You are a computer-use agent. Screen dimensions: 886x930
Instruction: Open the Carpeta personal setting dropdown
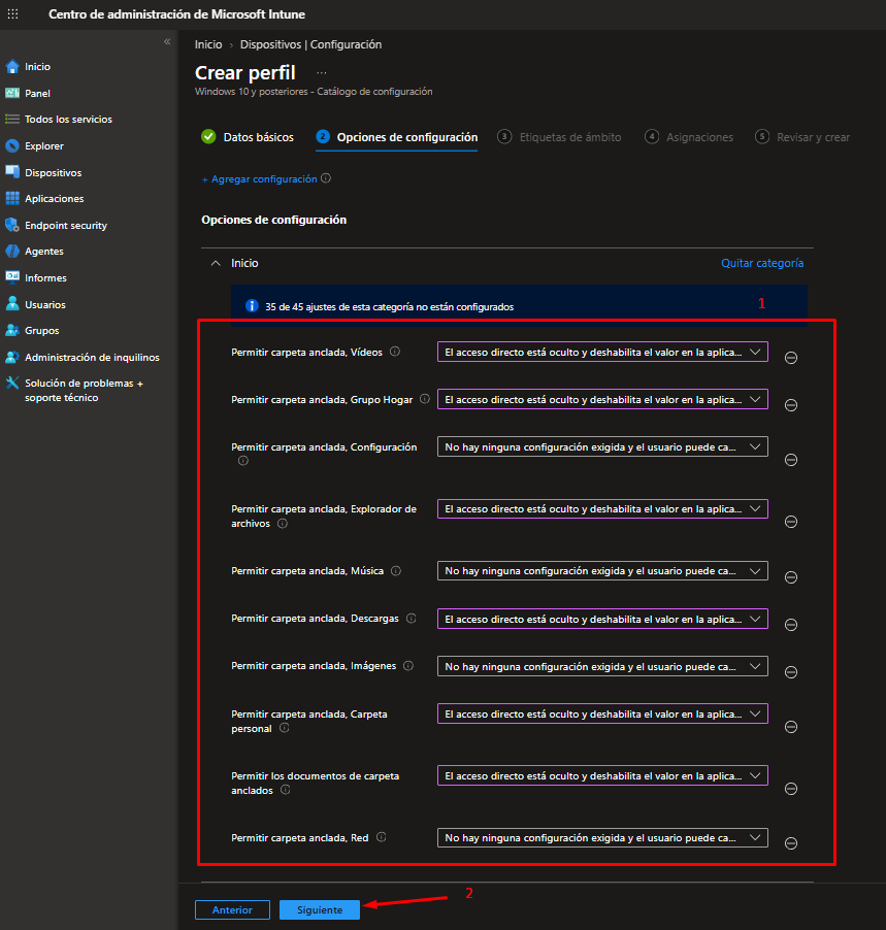603,714
